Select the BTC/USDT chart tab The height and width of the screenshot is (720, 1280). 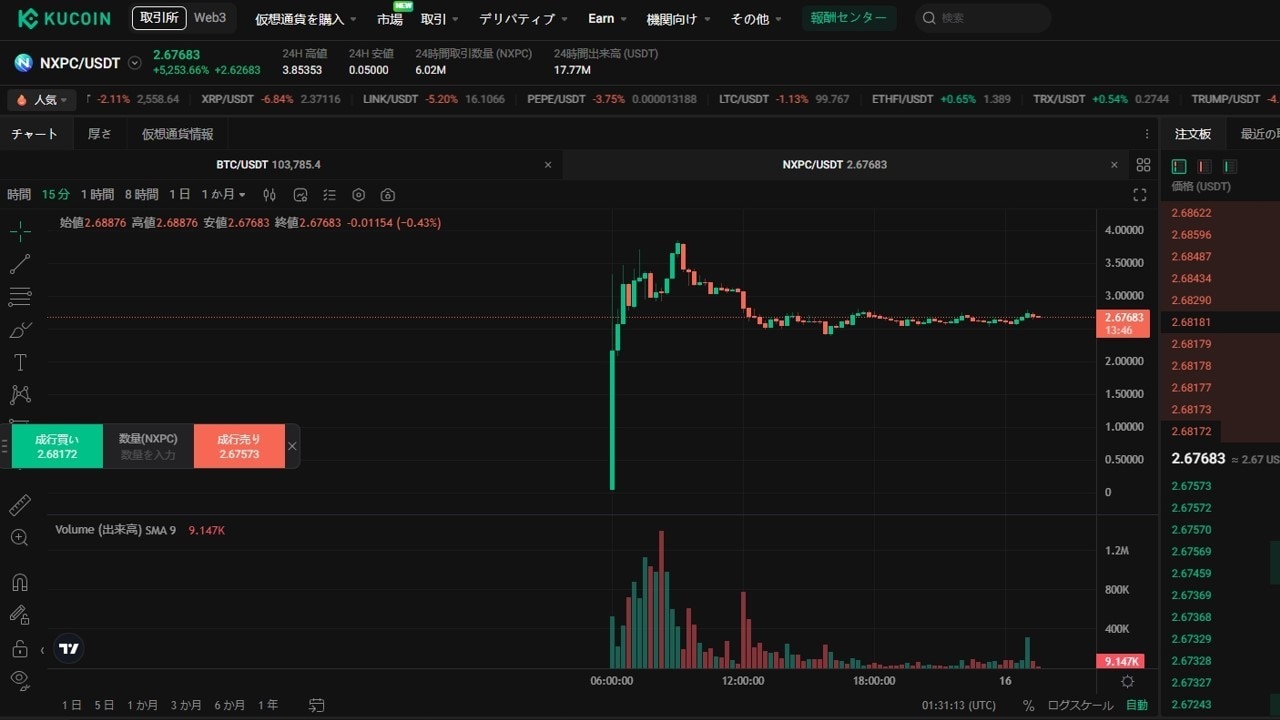269,165
